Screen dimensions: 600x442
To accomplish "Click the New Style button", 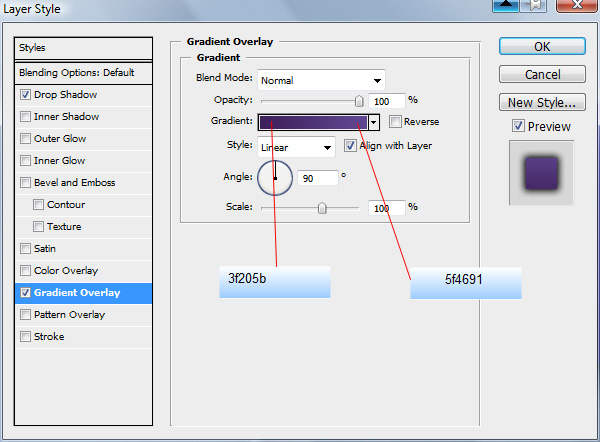I will (542, 102).
